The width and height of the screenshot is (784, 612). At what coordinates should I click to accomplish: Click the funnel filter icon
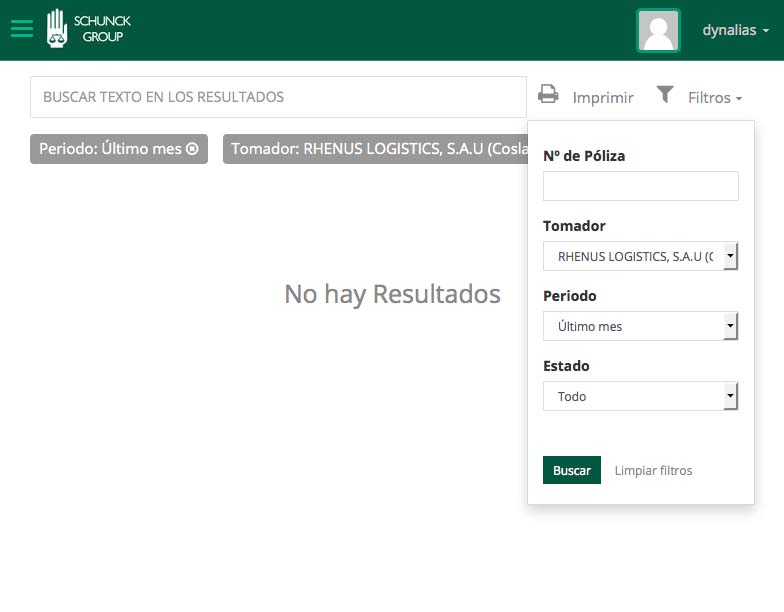click(x=665, y=94)
